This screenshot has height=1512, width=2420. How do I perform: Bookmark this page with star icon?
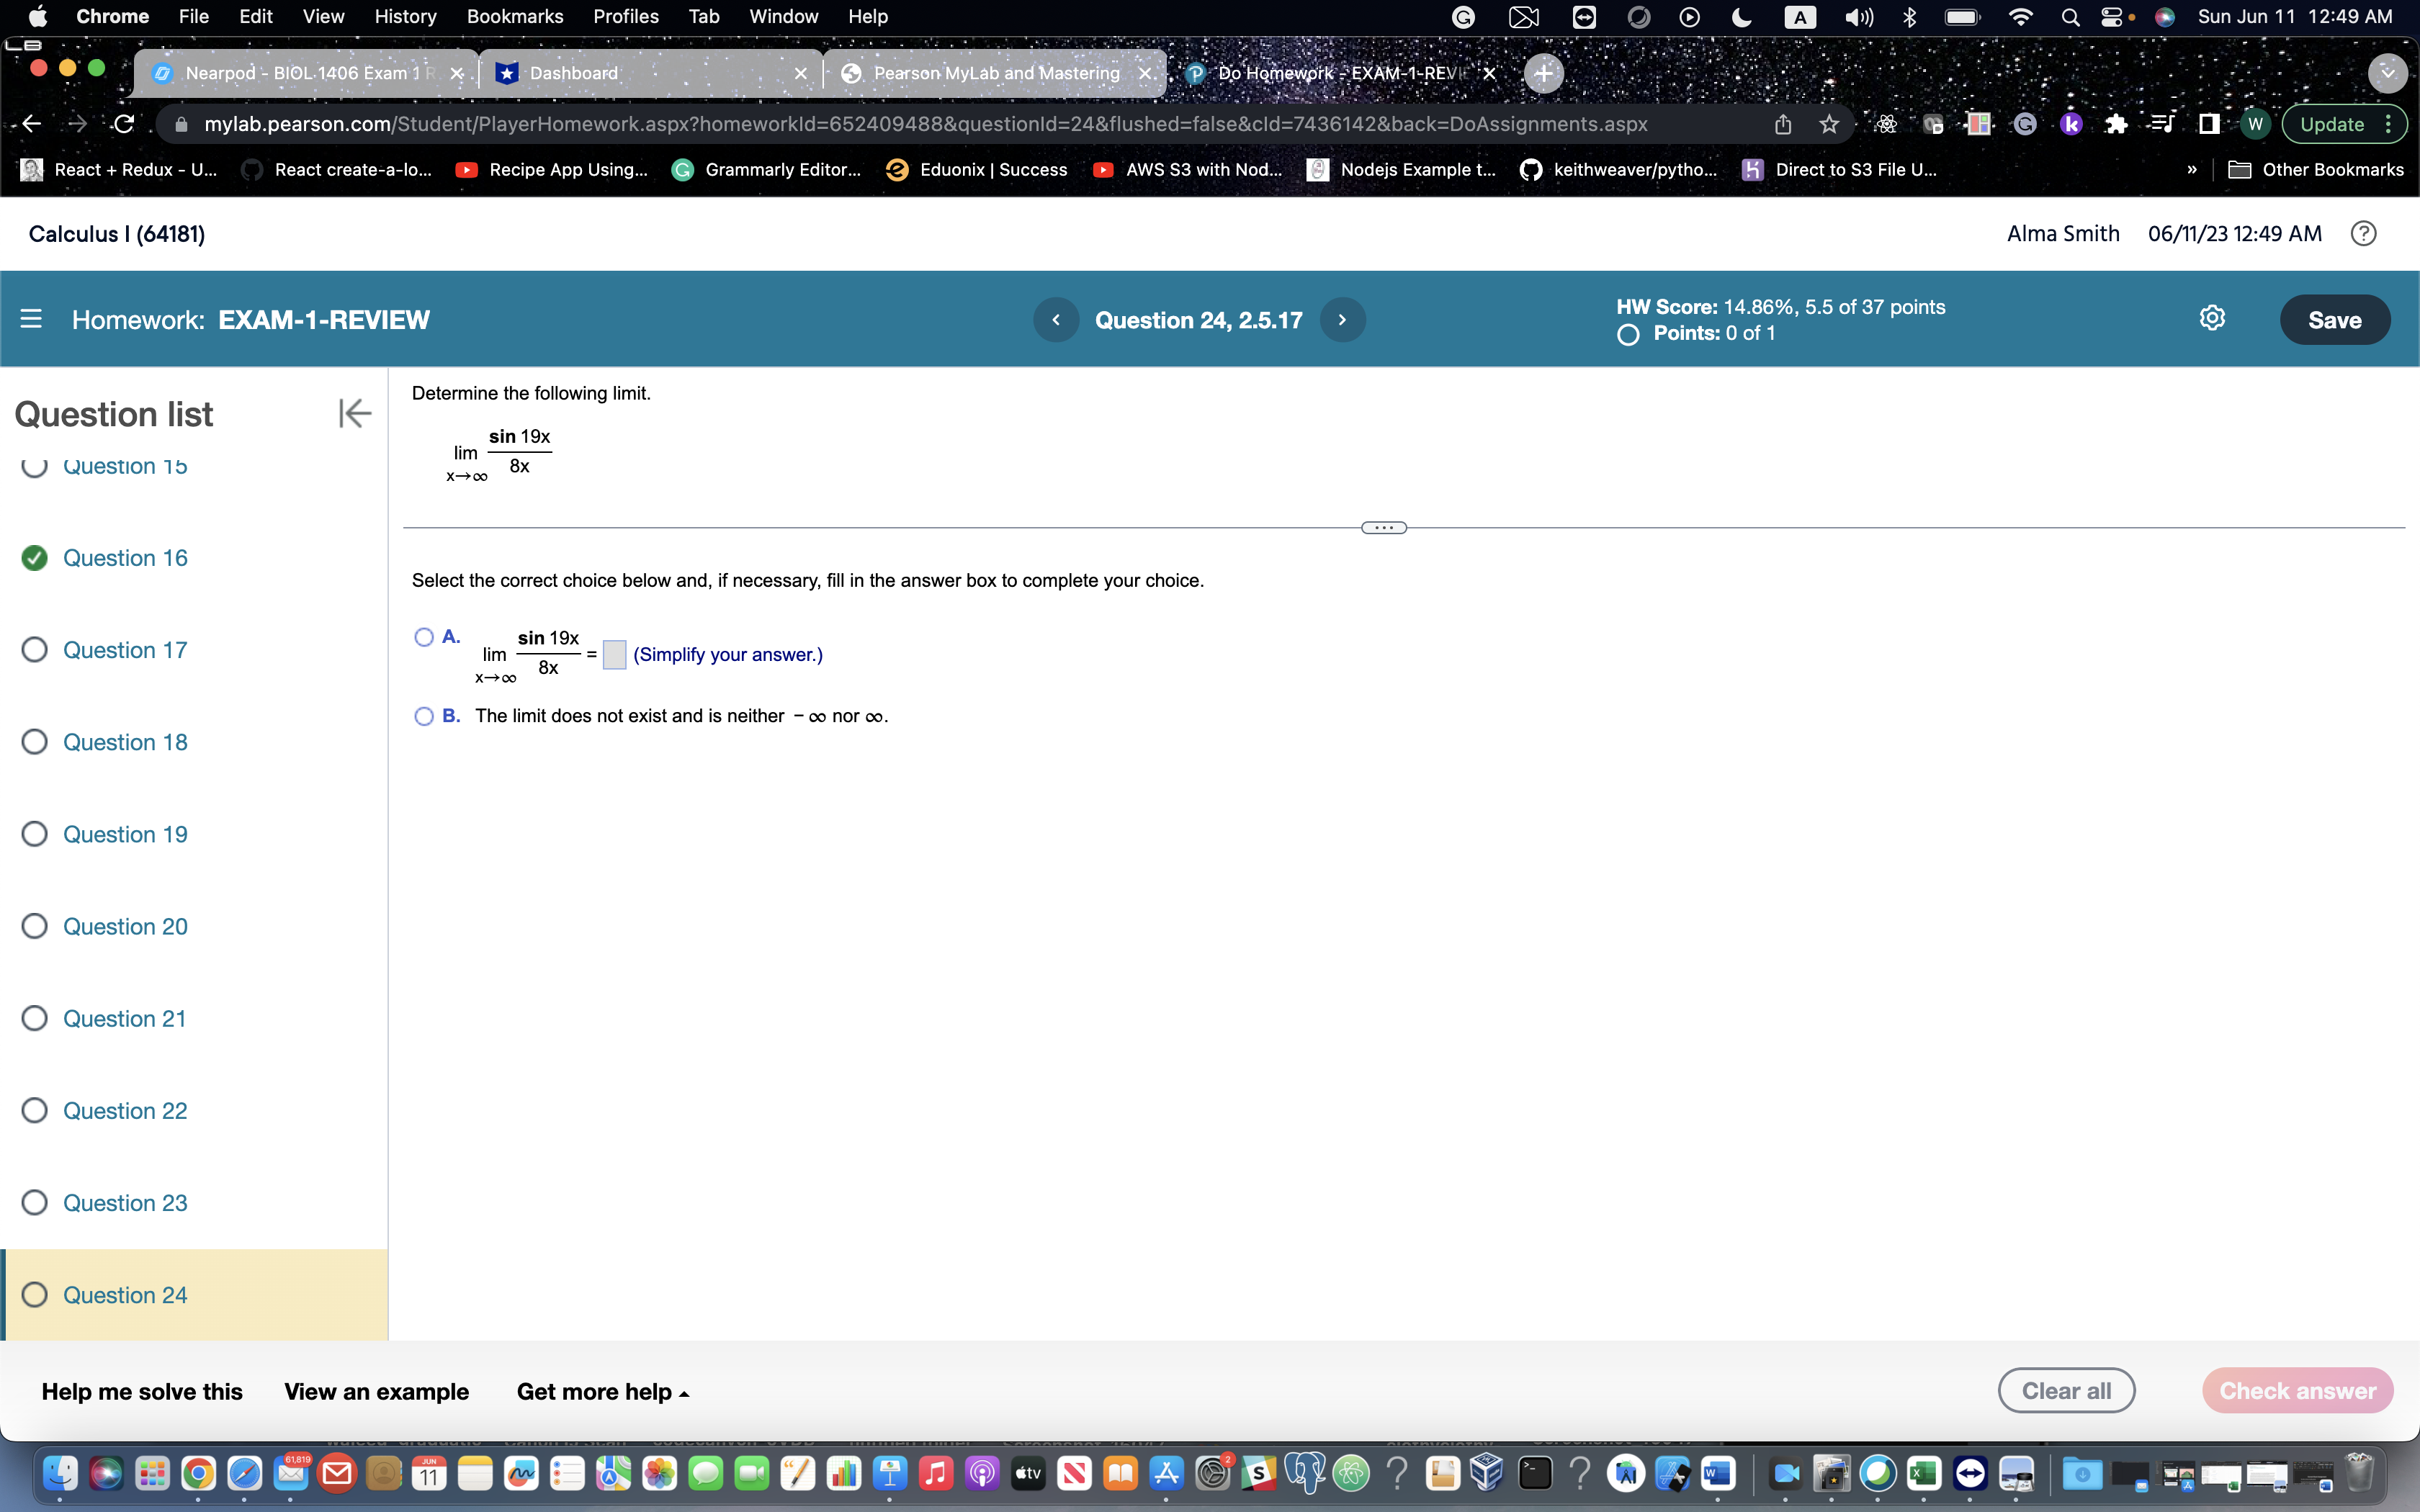pyautogui.click(x=1829, y=124)
